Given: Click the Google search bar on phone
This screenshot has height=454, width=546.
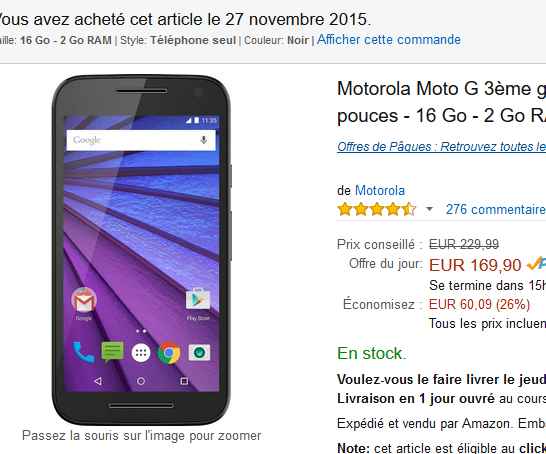Looking at the screenshot, I should tap(141, 140).
